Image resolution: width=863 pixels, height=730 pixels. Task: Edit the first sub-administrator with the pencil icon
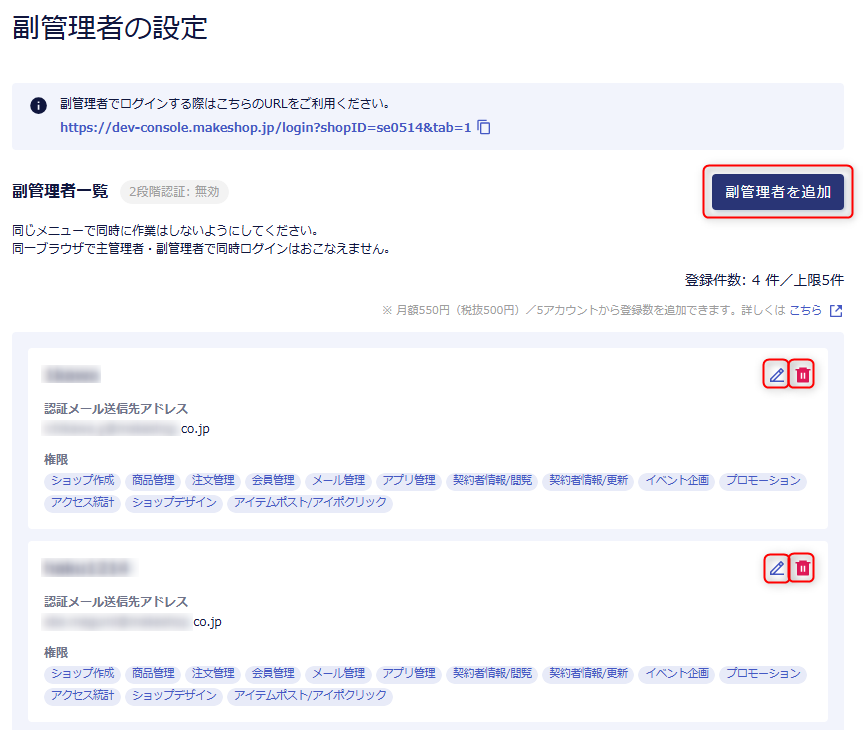click(776, 375)
